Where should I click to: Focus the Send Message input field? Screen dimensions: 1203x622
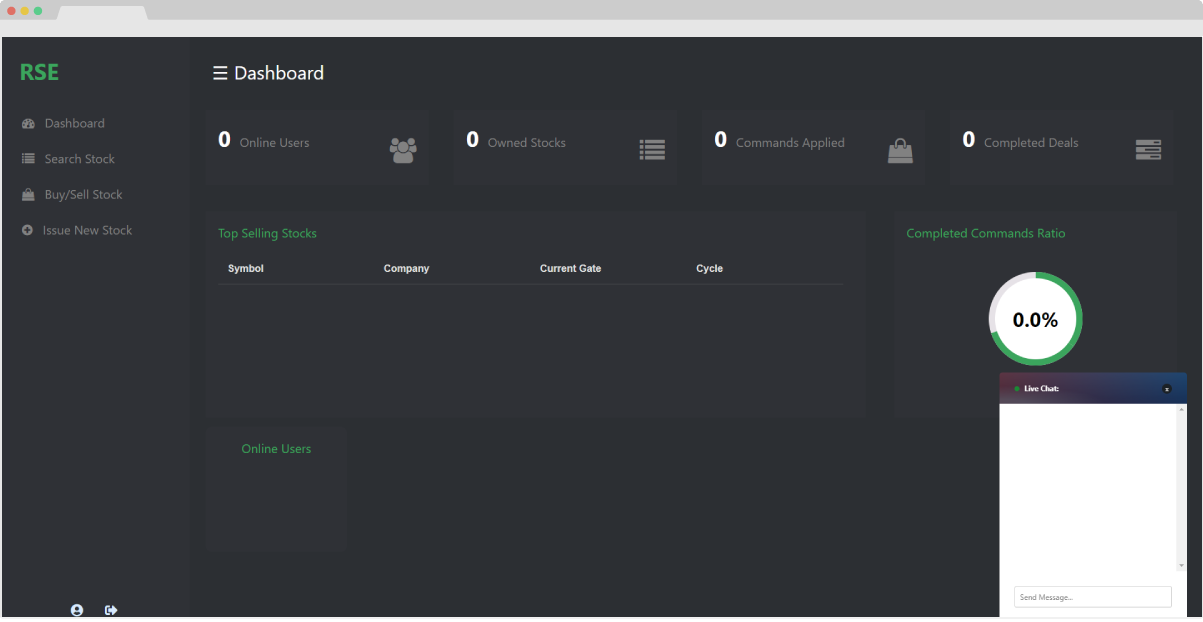point(1092,597)
